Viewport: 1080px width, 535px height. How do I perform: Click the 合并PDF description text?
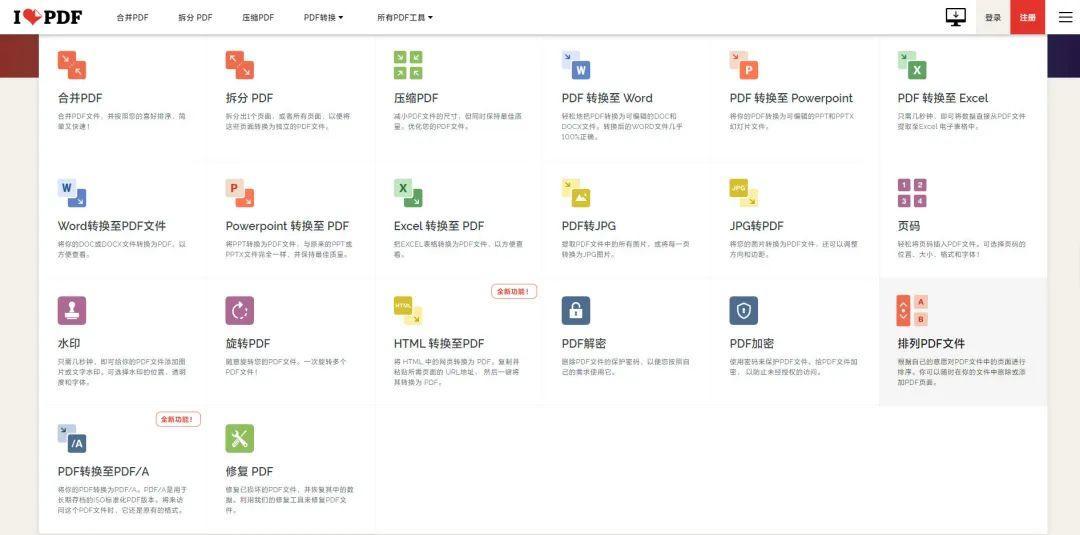pyautogui.click(x=122, y=122)
